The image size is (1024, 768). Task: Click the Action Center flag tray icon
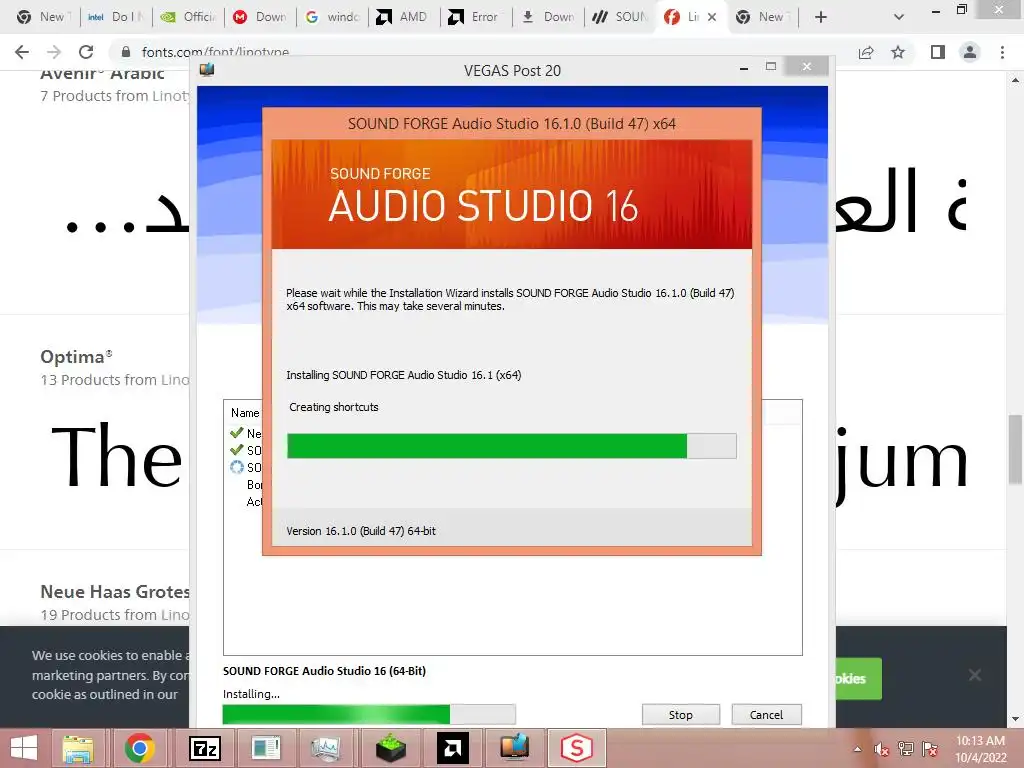[x=930, y=749]
